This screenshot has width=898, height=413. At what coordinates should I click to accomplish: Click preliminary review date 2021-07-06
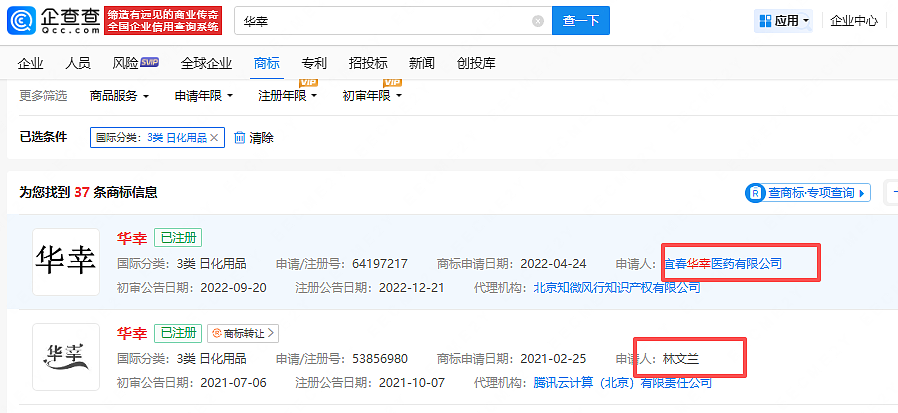click(234, 382)
